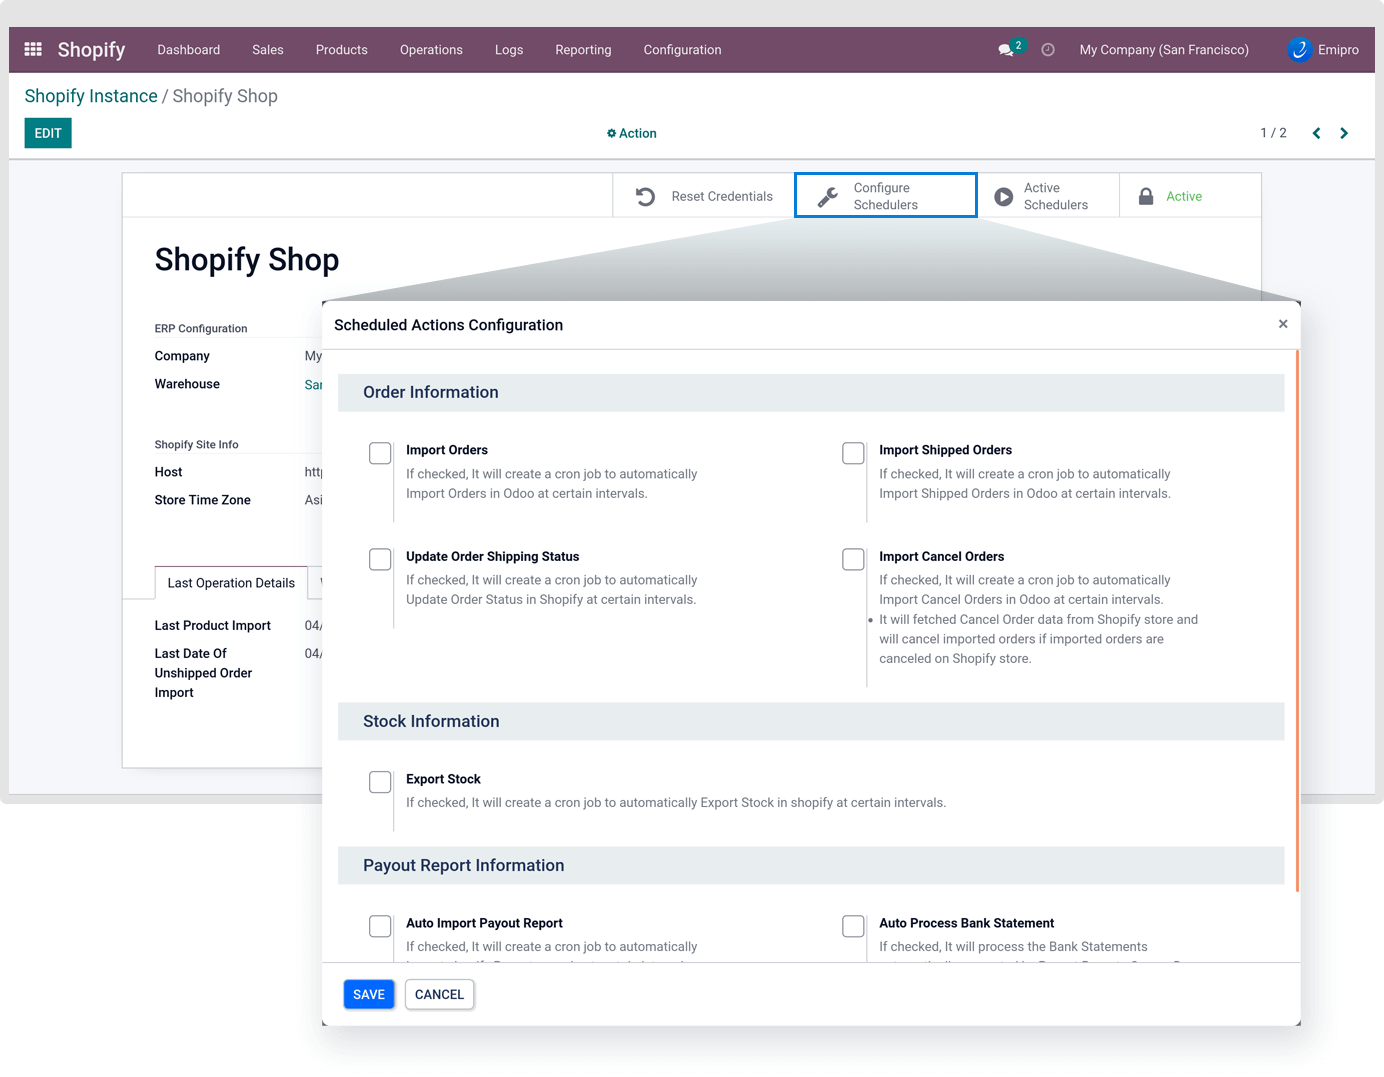Click the Active Schedulers button label
Image resolution: width=1384 pixels, height=1077 pixels.
coord(1055,196)
